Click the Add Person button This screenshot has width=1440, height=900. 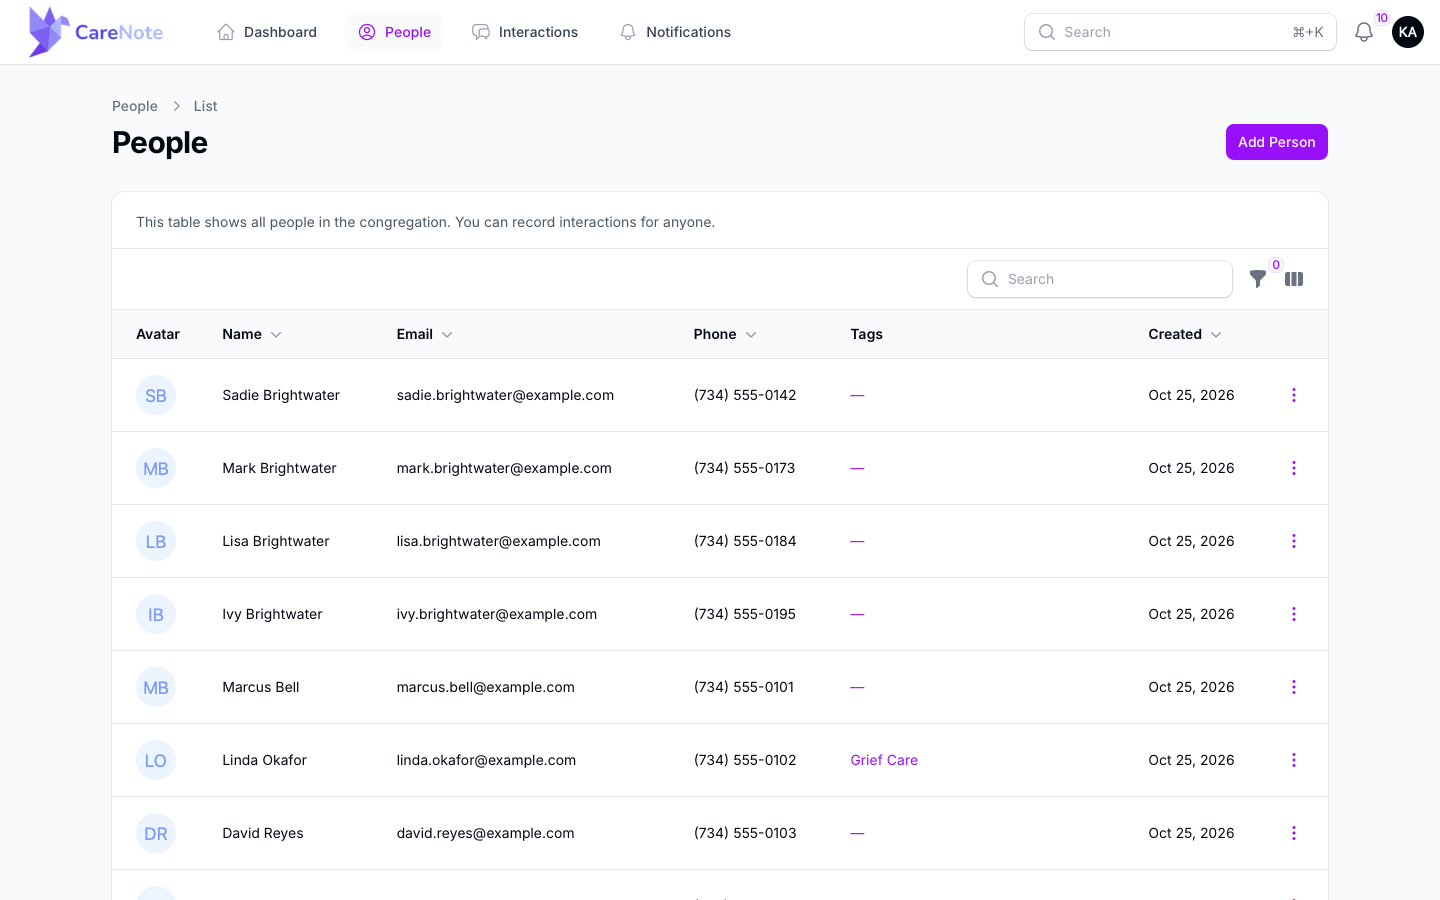(1277, 142)
